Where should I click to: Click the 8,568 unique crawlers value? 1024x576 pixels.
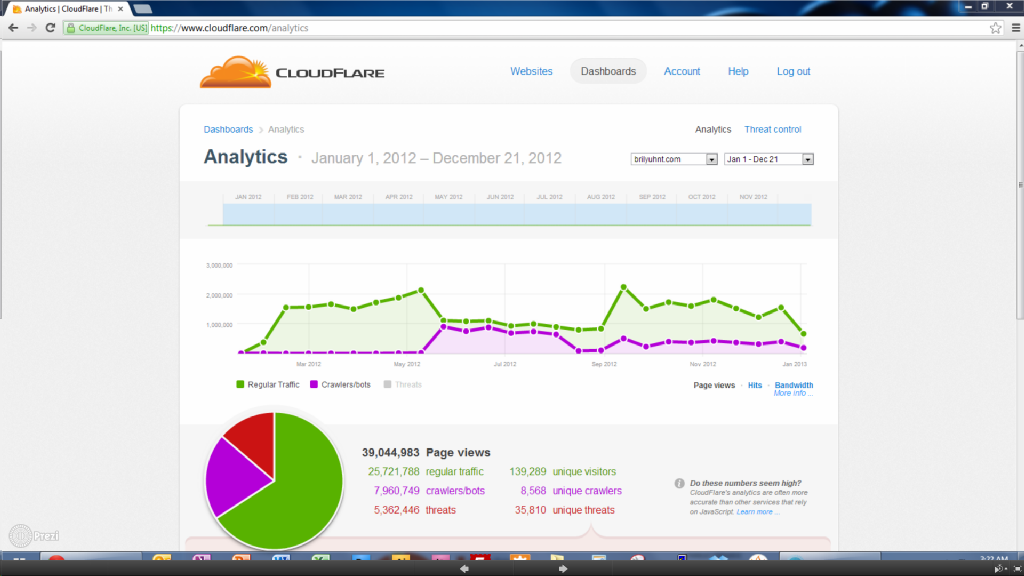point(533,490)
